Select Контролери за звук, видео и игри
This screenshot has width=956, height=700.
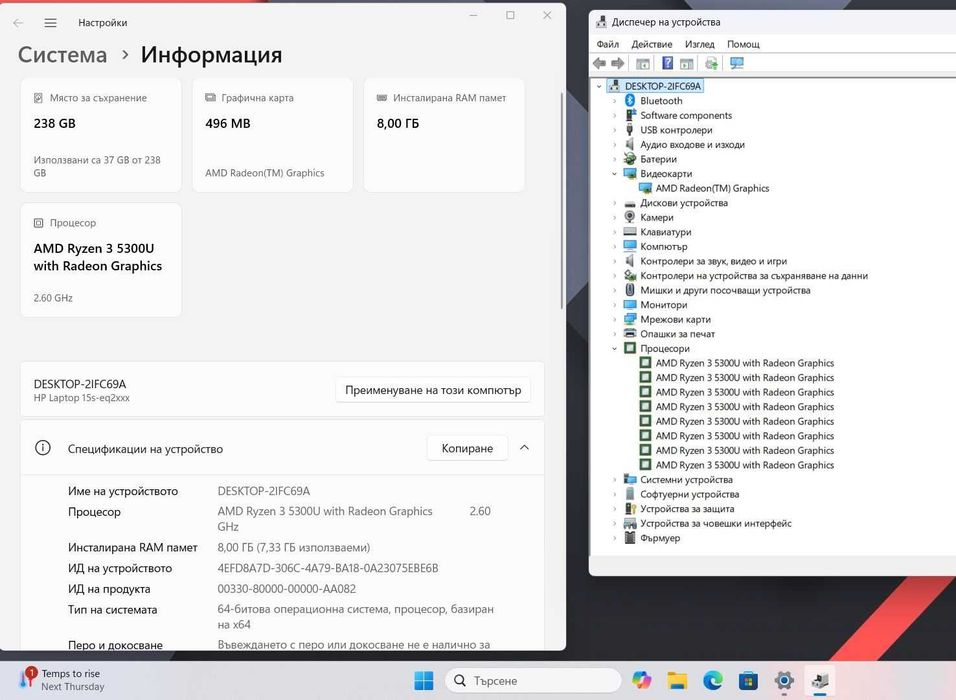[713, 261]
